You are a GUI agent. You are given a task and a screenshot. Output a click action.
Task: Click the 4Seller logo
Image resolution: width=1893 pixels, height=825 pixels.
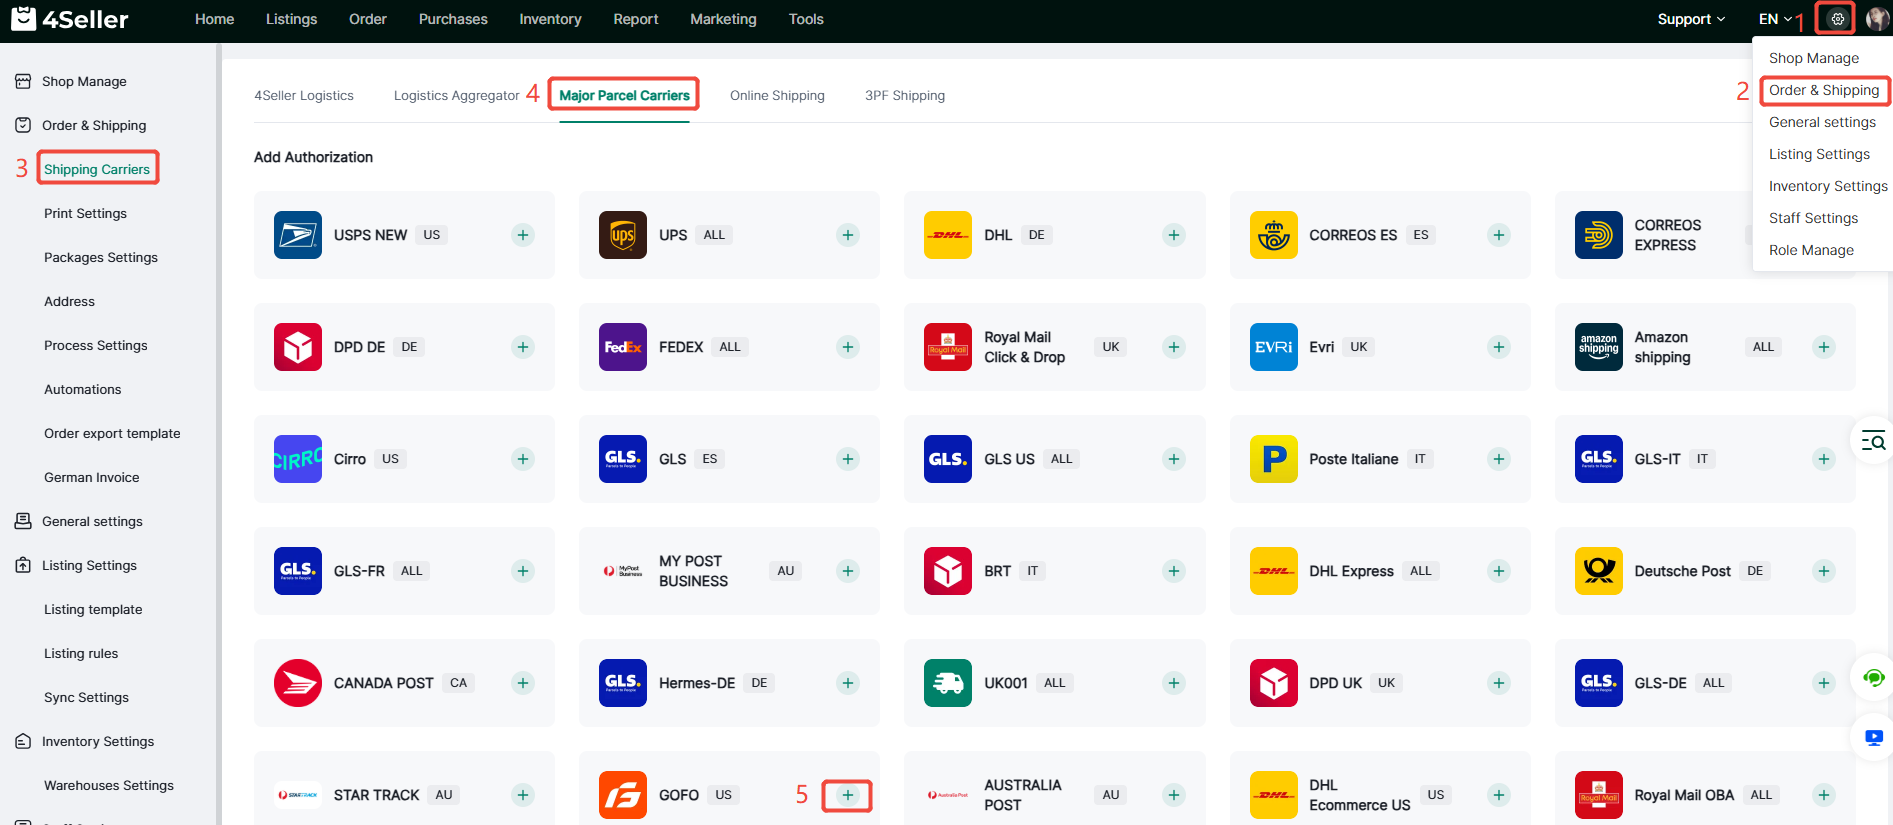click(69, 19)
